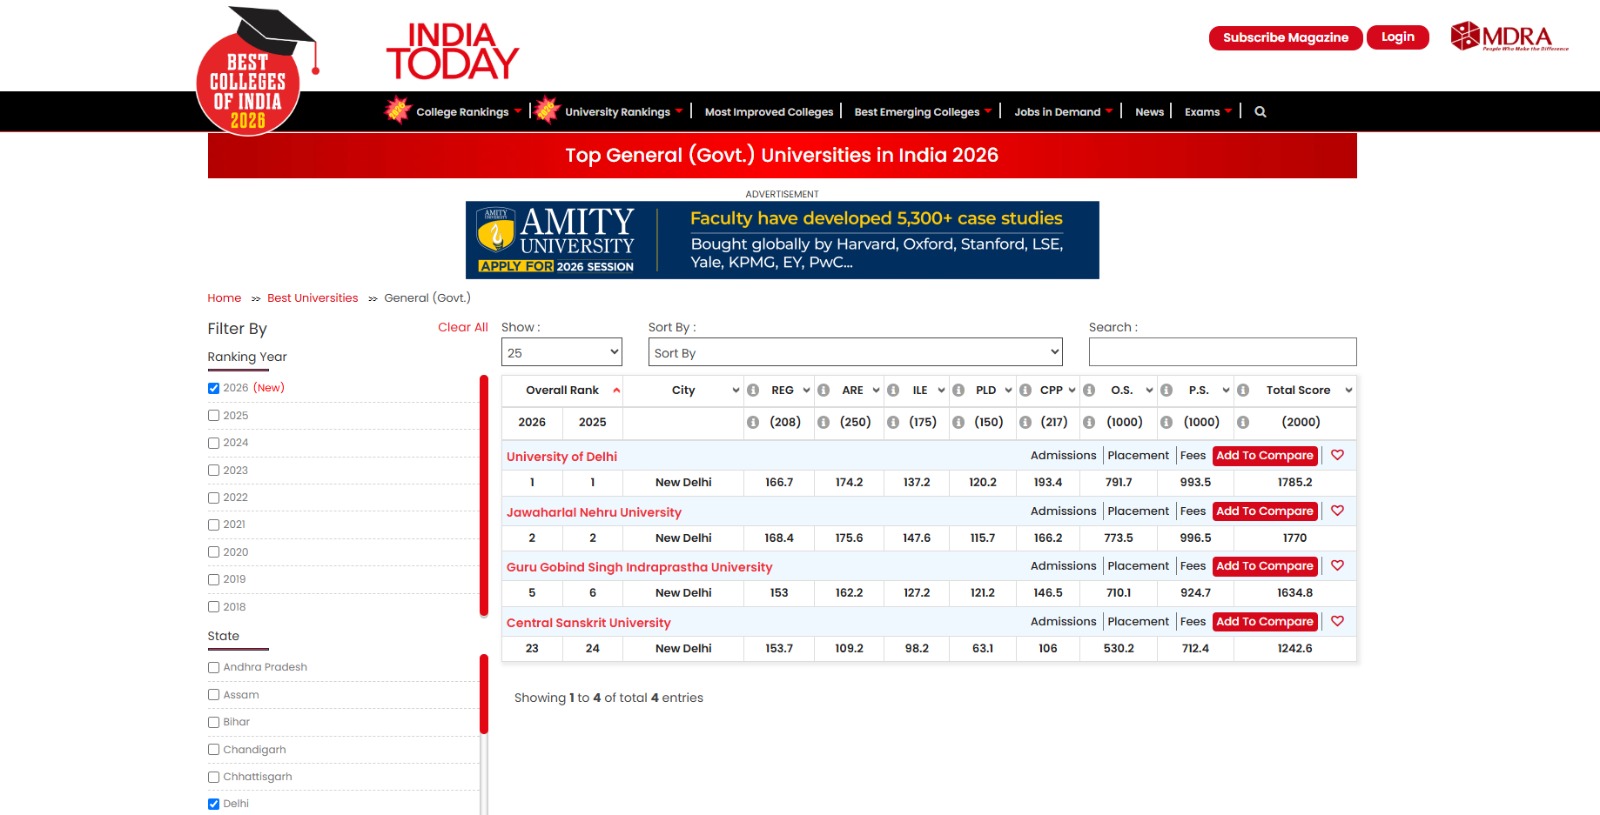Focus the Search text field
Viewport: 1600px width, 815px height.
(1222, 352)
